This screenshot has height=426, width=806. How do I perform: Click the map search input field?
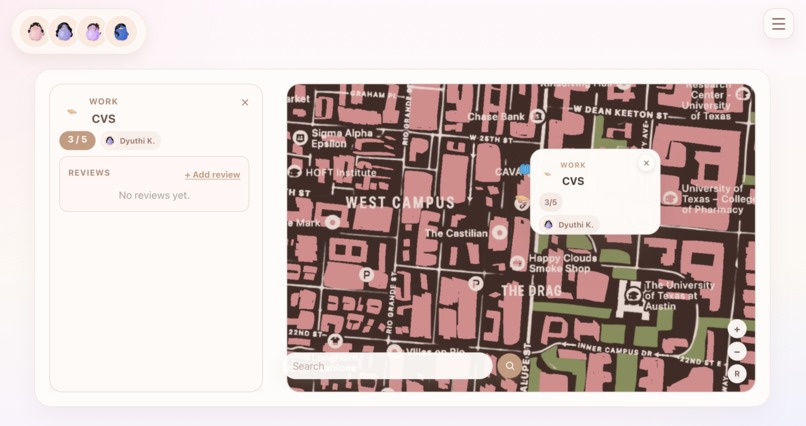(x=389, y=366)
